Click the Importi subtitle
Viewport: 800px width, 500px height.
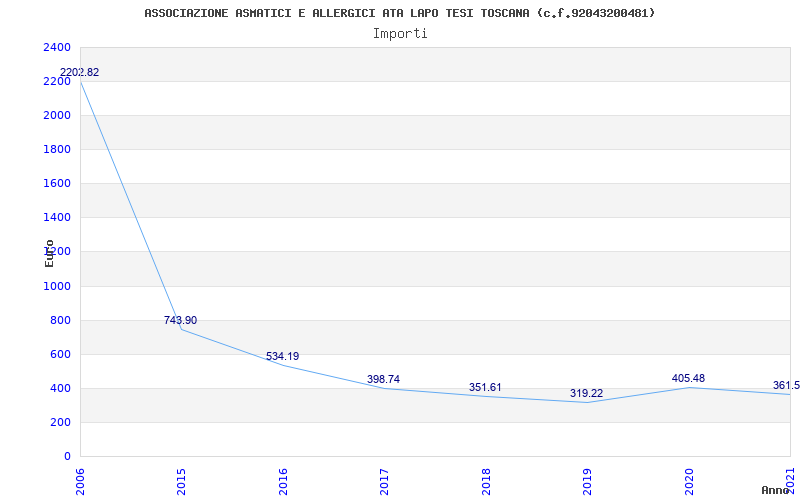tap(400, 34)
